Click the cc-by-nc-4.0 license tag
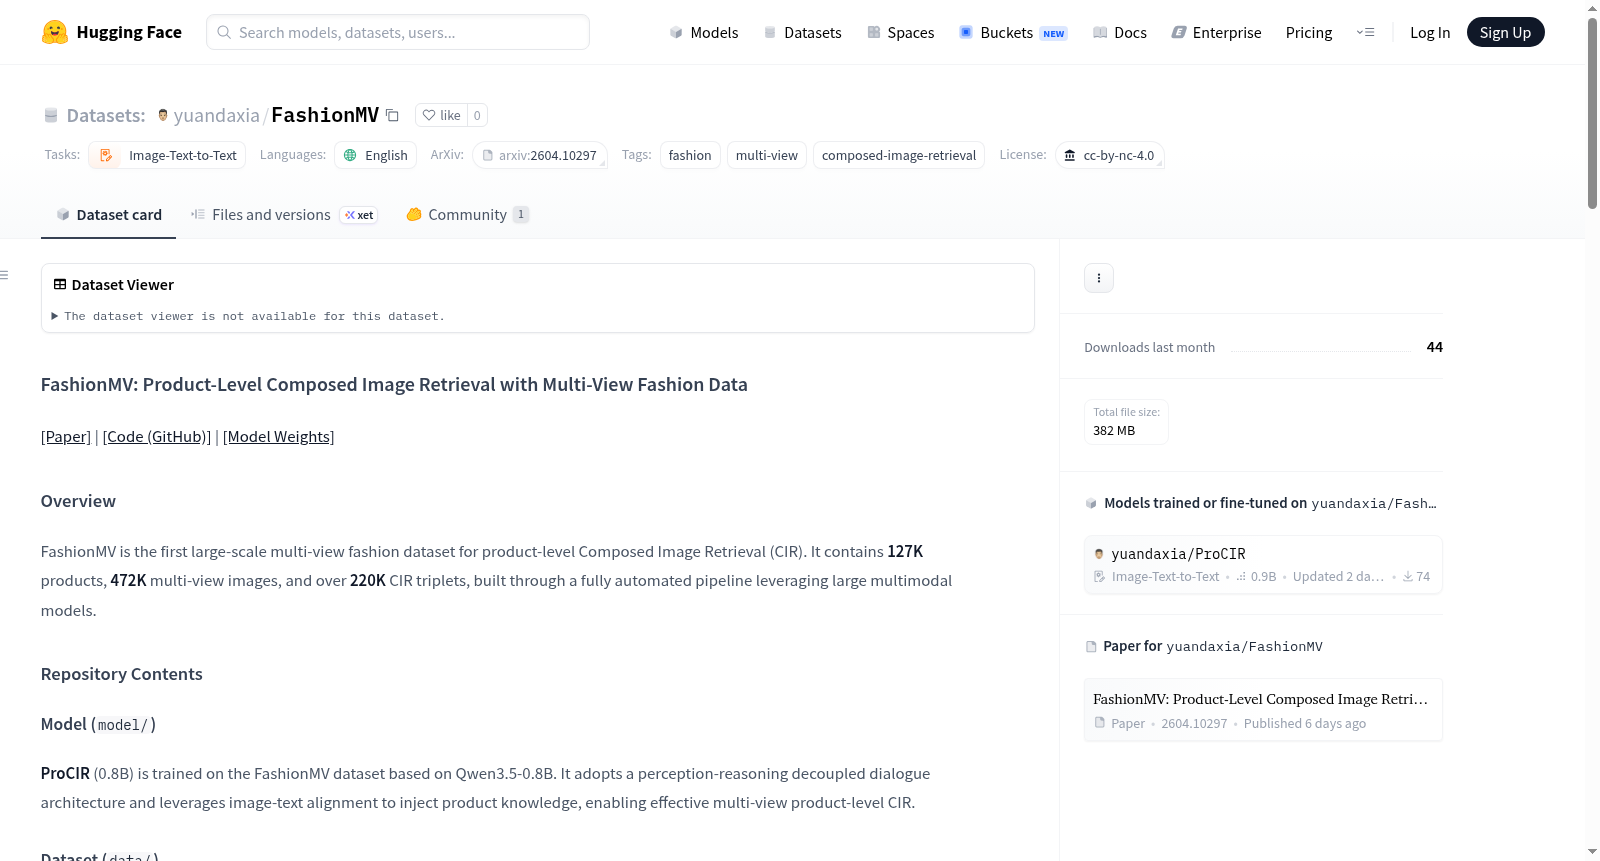 click(x=1109, y=155)
